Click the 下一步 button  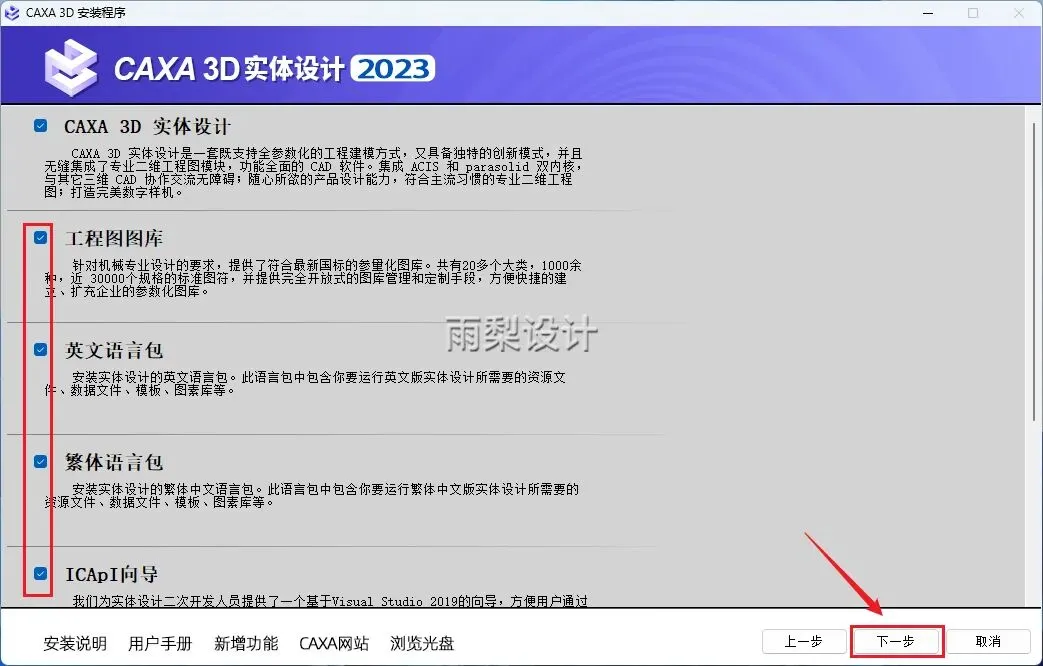(x=895, y=641)
